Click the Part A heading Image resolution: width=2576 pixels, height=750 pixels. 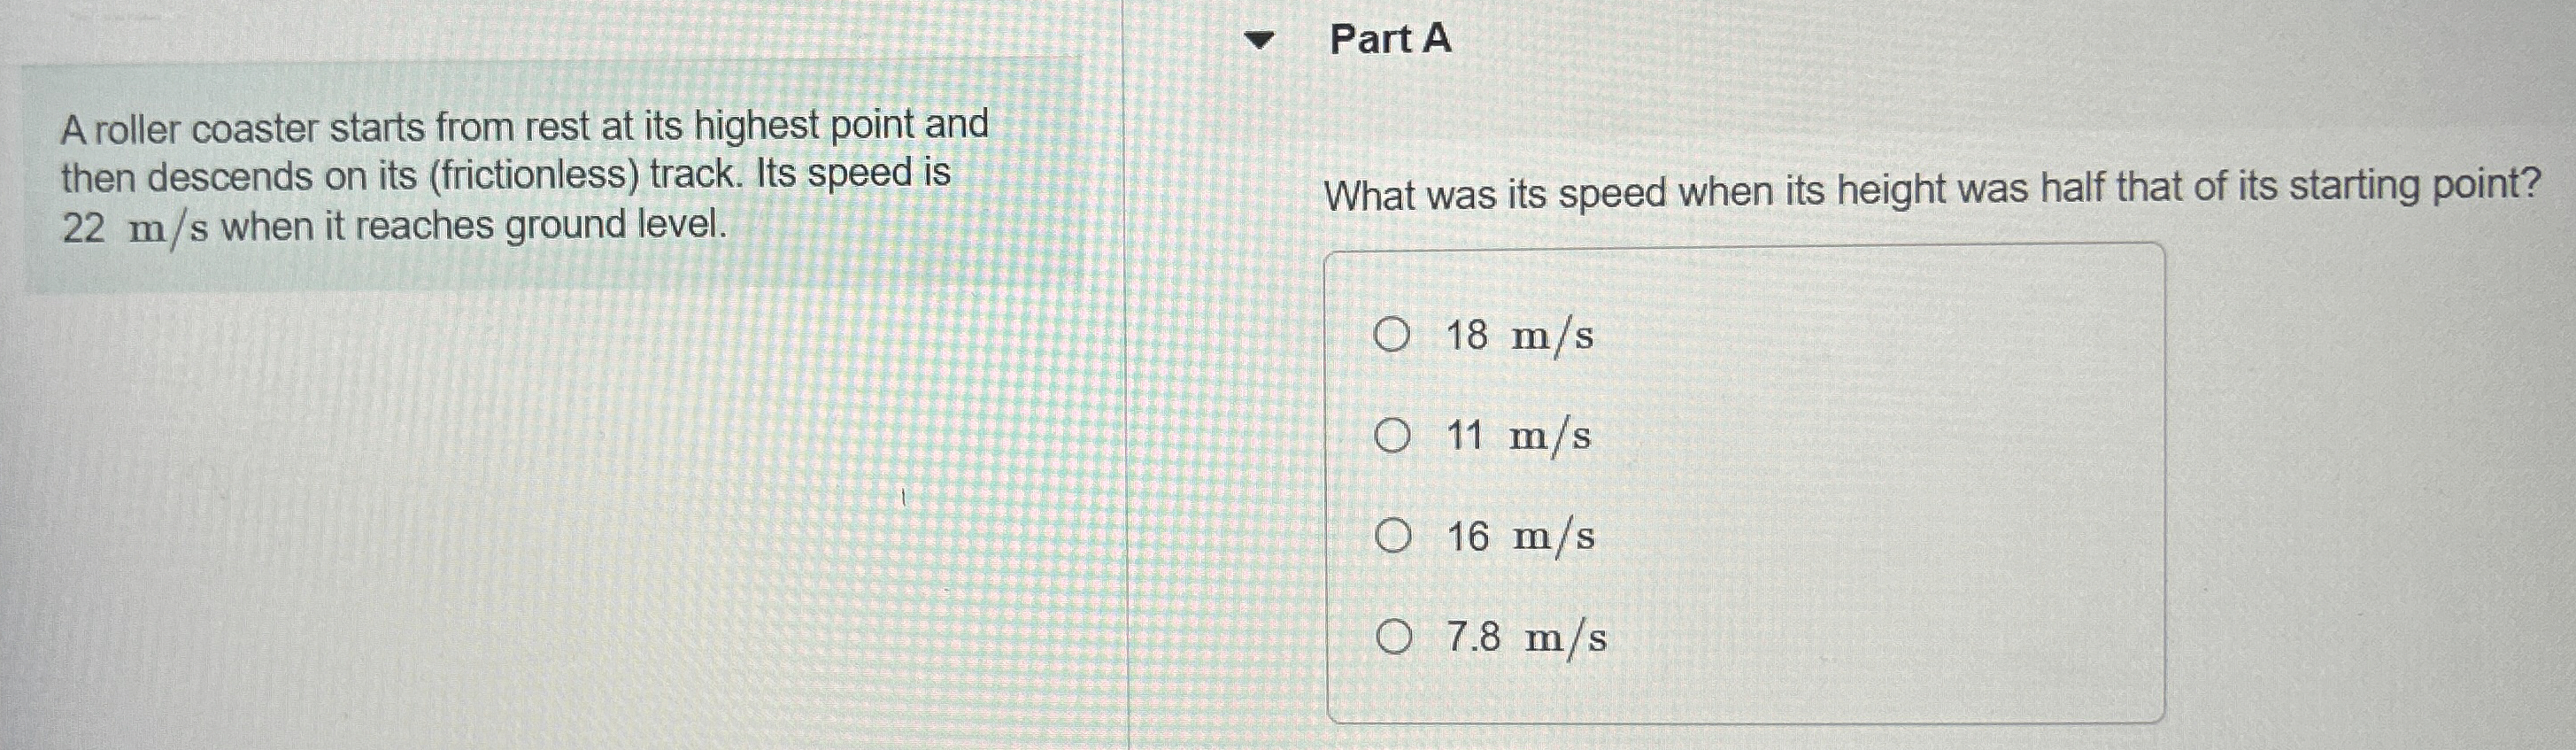click(x=1390, y=40)
